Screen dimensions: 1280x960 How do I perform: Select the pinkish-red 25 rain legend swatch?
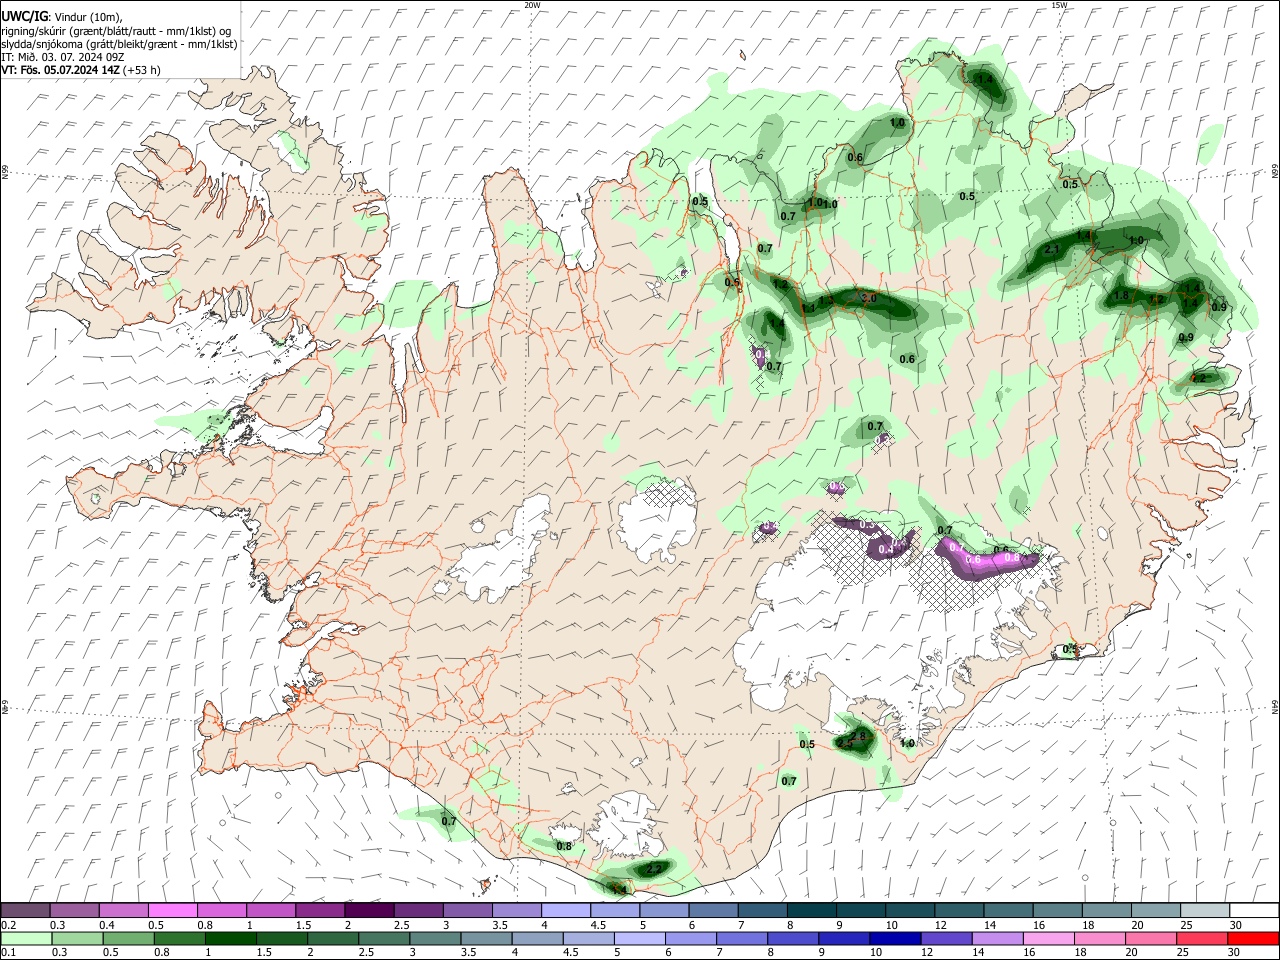click(x=1202, y=938)
